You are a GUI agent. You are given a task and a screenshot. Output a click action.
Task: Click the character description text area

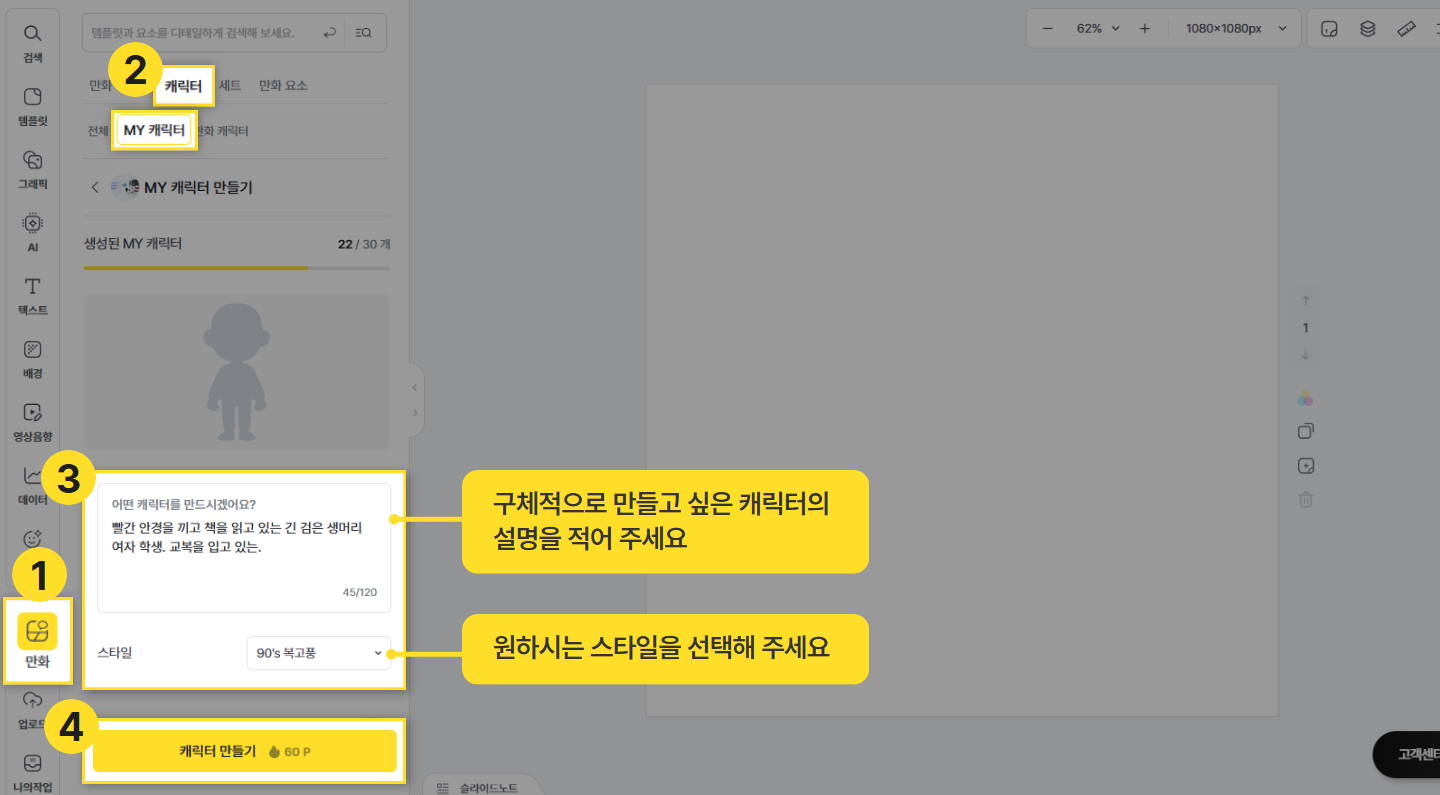pos(244,548)
